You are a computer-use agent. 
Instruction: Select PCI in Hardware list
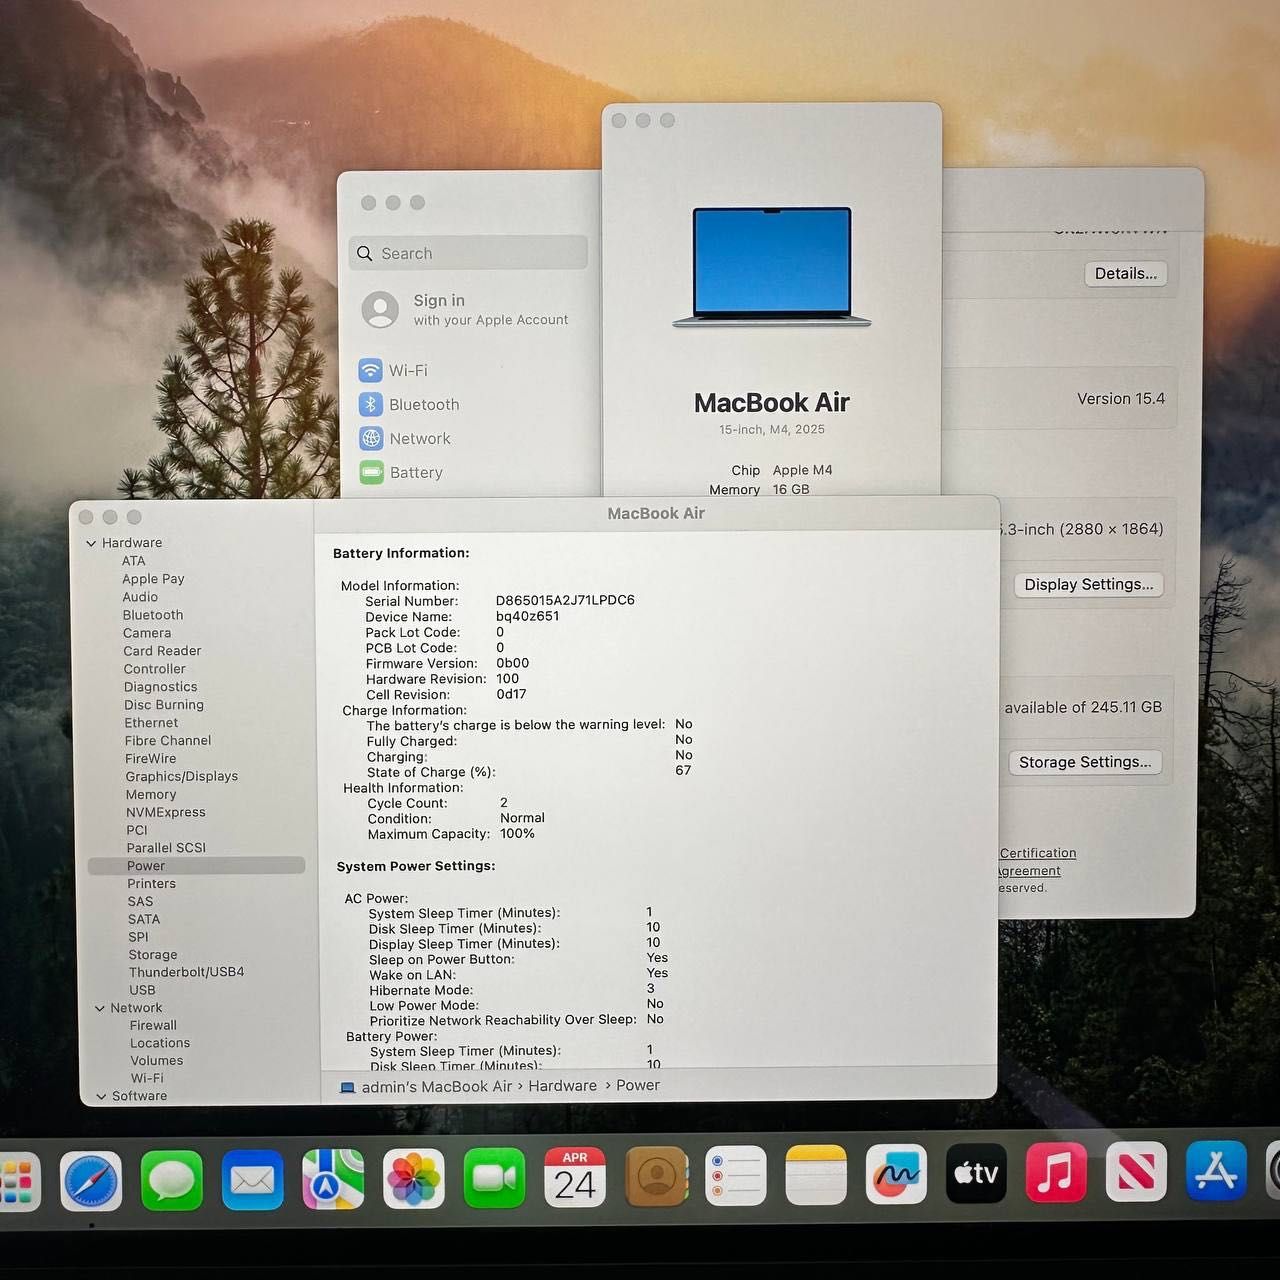pos(137,830)
